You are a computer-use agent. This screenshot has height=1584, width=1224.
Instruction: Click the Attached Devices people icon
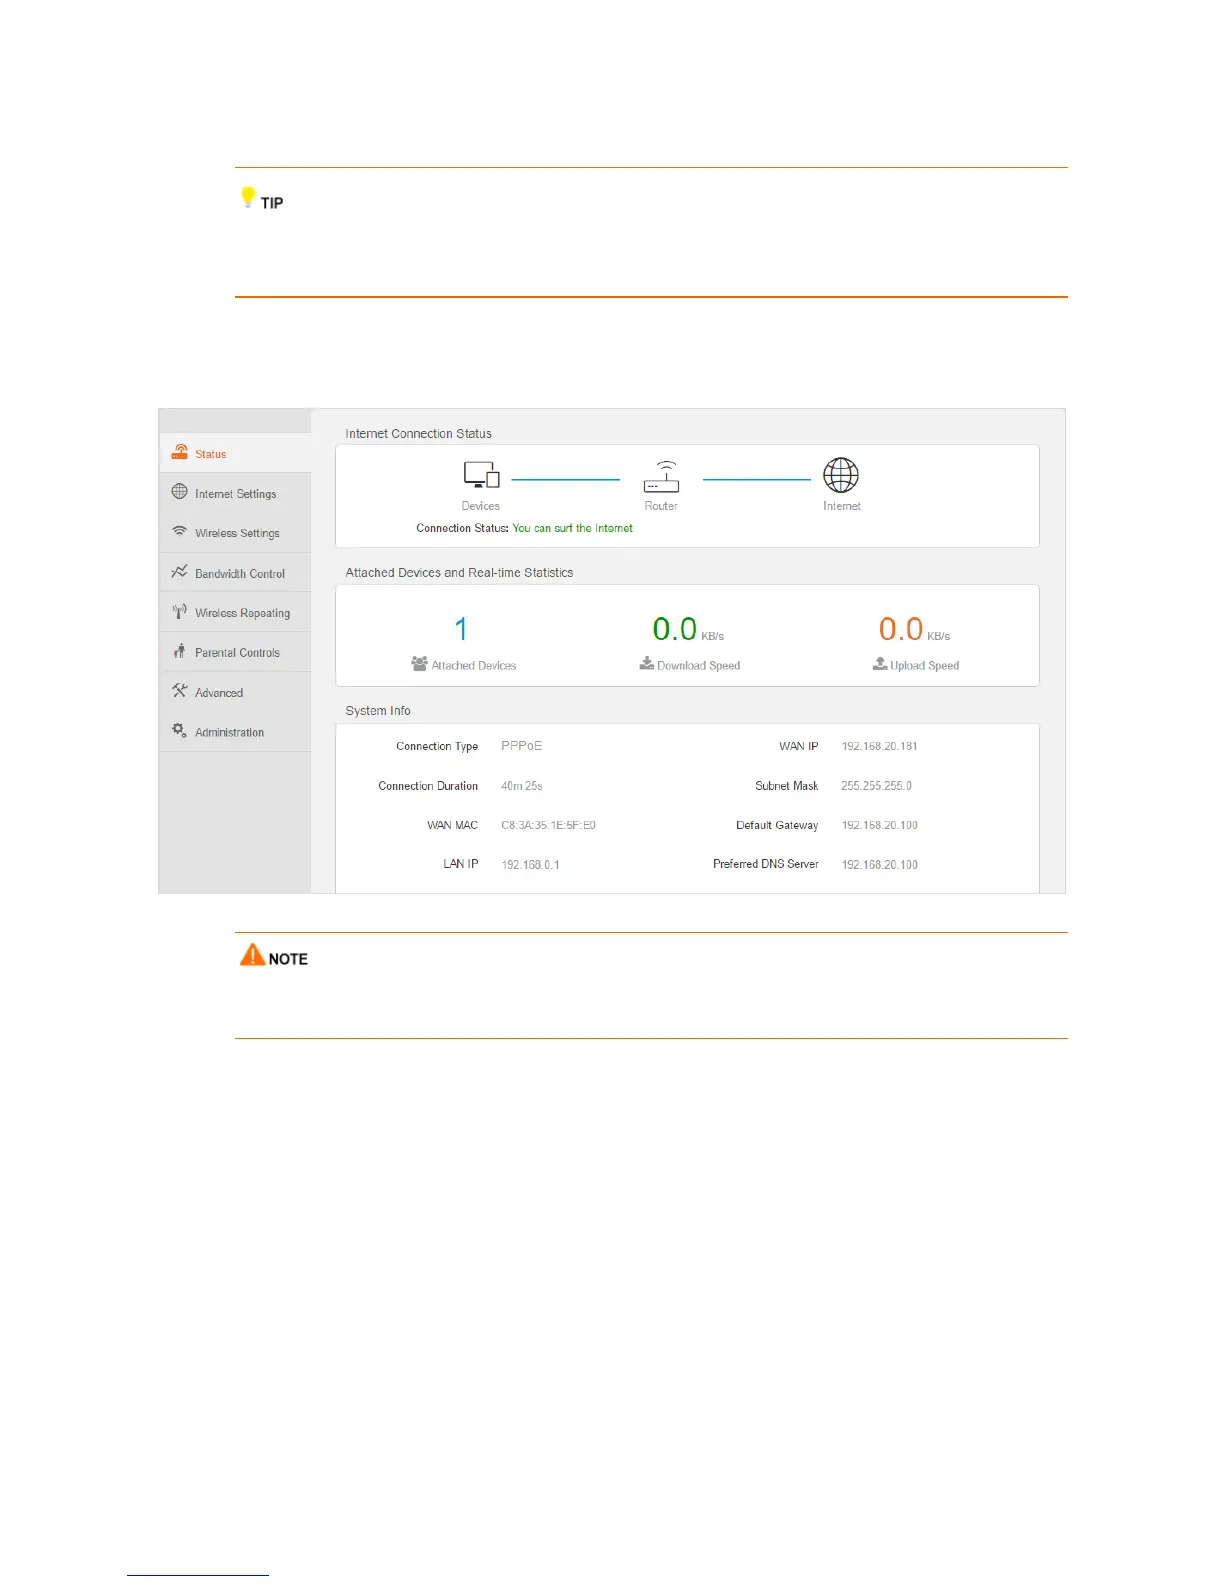(x=420, y=663)
